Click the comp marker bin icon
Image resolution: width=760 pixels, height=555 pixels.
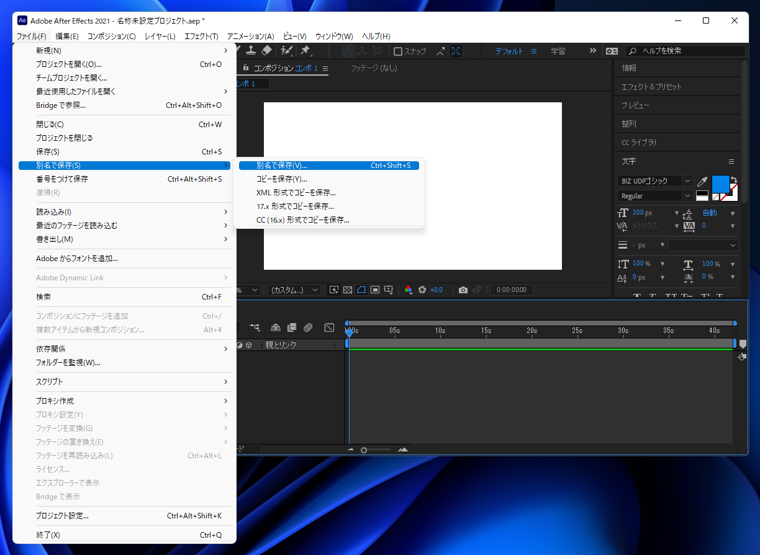[x=742, y=344]
